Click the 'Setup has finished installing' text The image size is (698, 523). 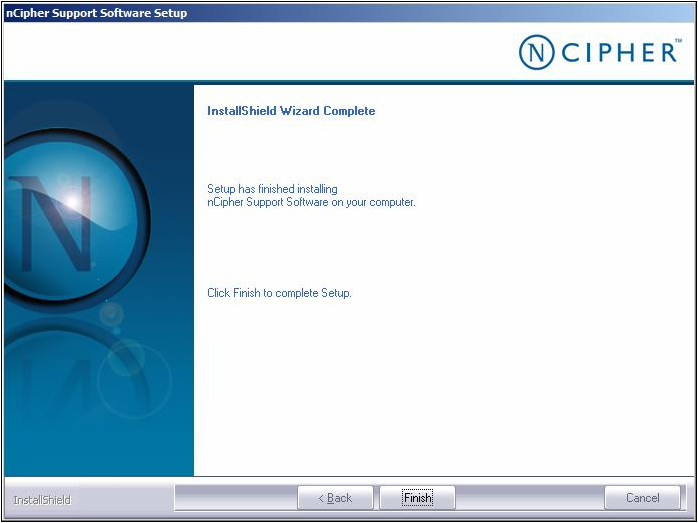coord(272,189)
